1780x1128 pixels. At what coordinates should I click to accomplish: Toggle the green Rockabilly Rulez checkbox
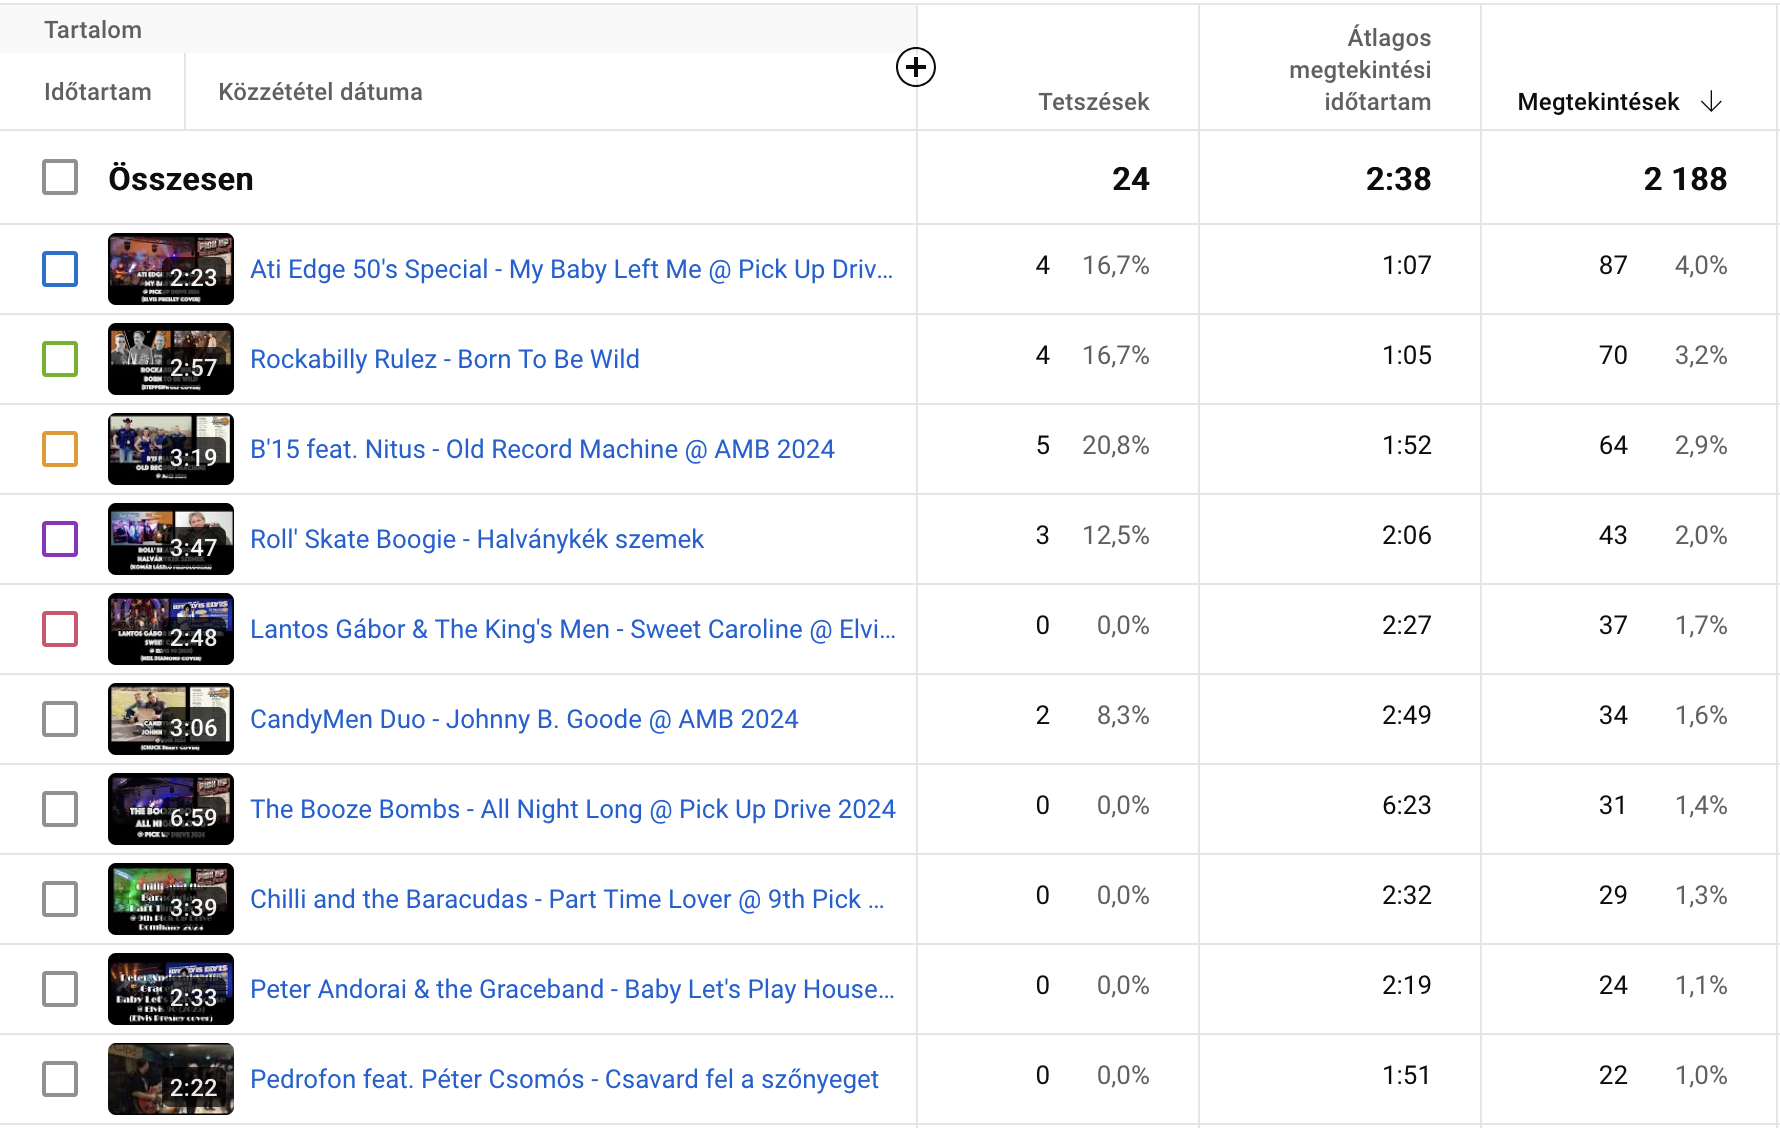[60, 359]
